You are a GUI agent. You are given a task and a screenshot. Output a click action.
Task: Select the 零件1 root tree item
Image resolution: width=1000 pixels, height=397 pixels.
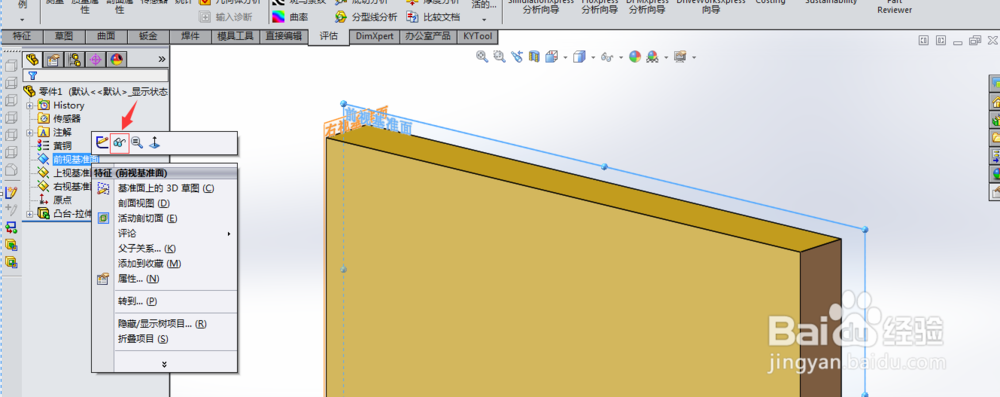coord(96,92)
